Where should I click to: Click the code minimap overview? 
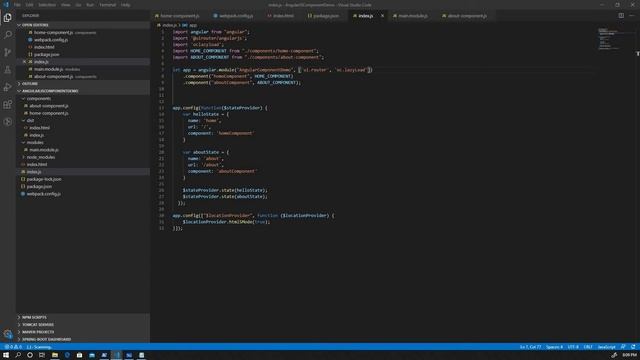[610, 39]
